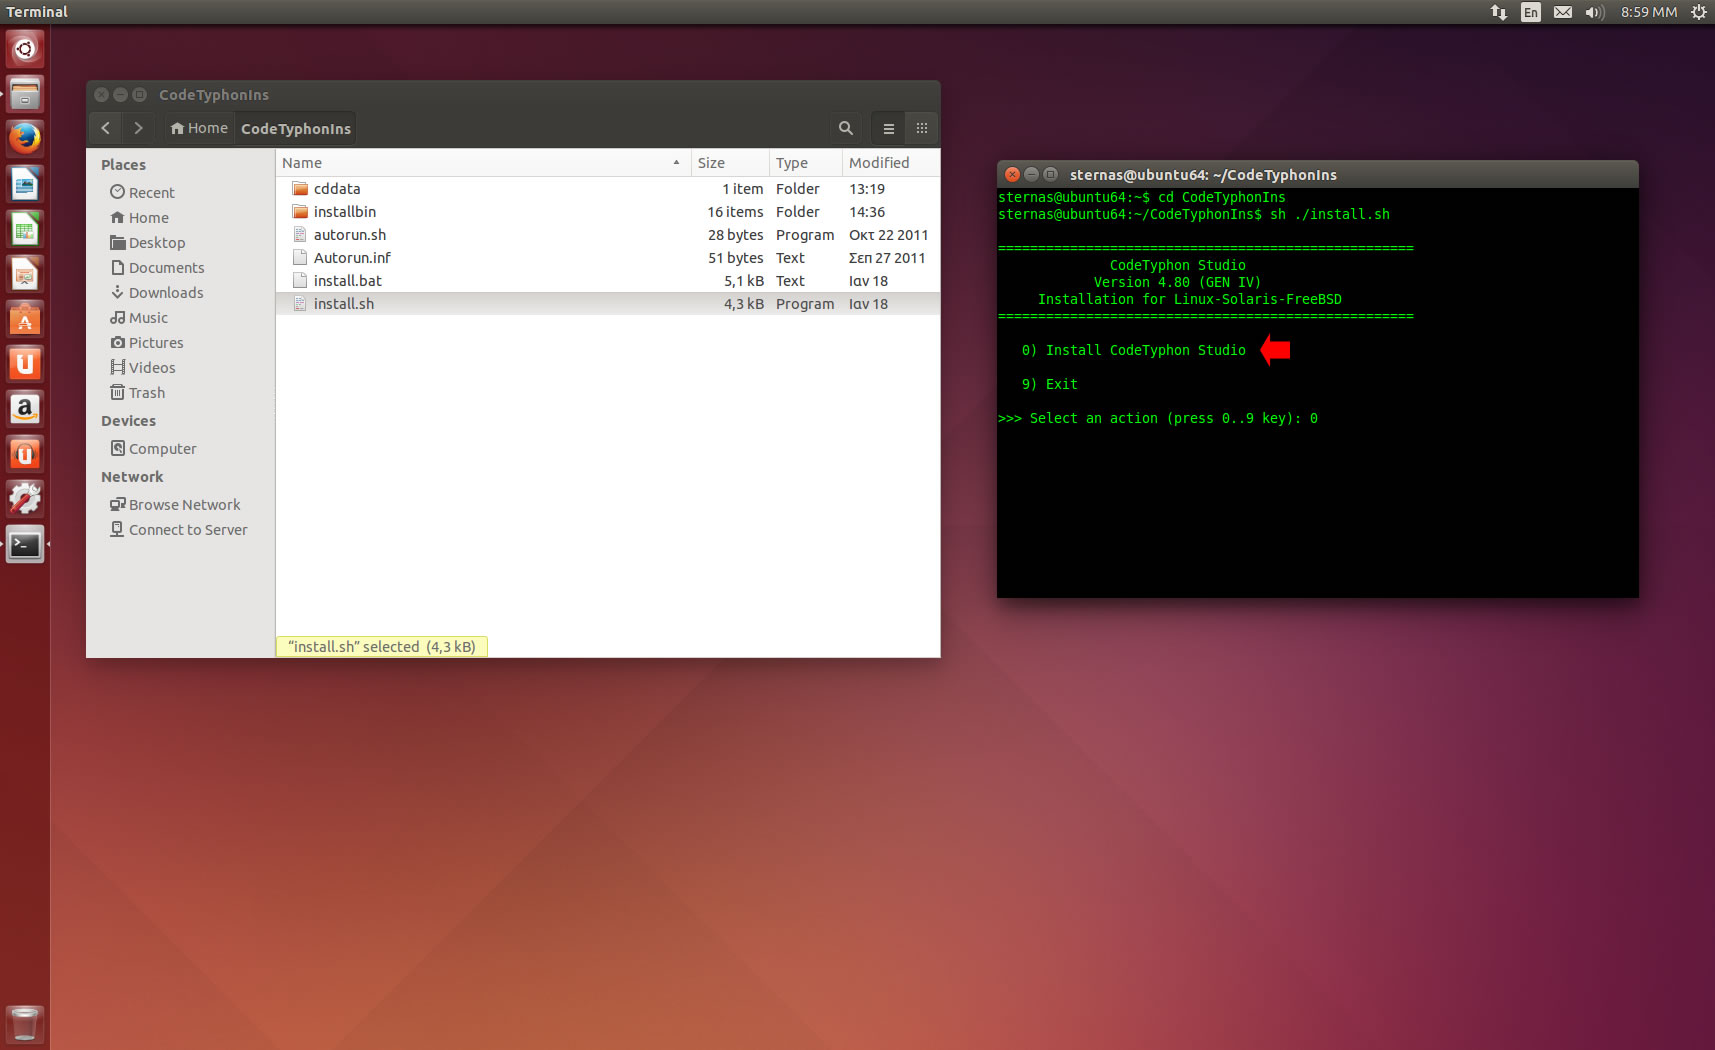Open sound volume indicator
Image resolution: width=1715 pixels, height=1050 pixels.
pyautogui.click(x=1594, y=12)
